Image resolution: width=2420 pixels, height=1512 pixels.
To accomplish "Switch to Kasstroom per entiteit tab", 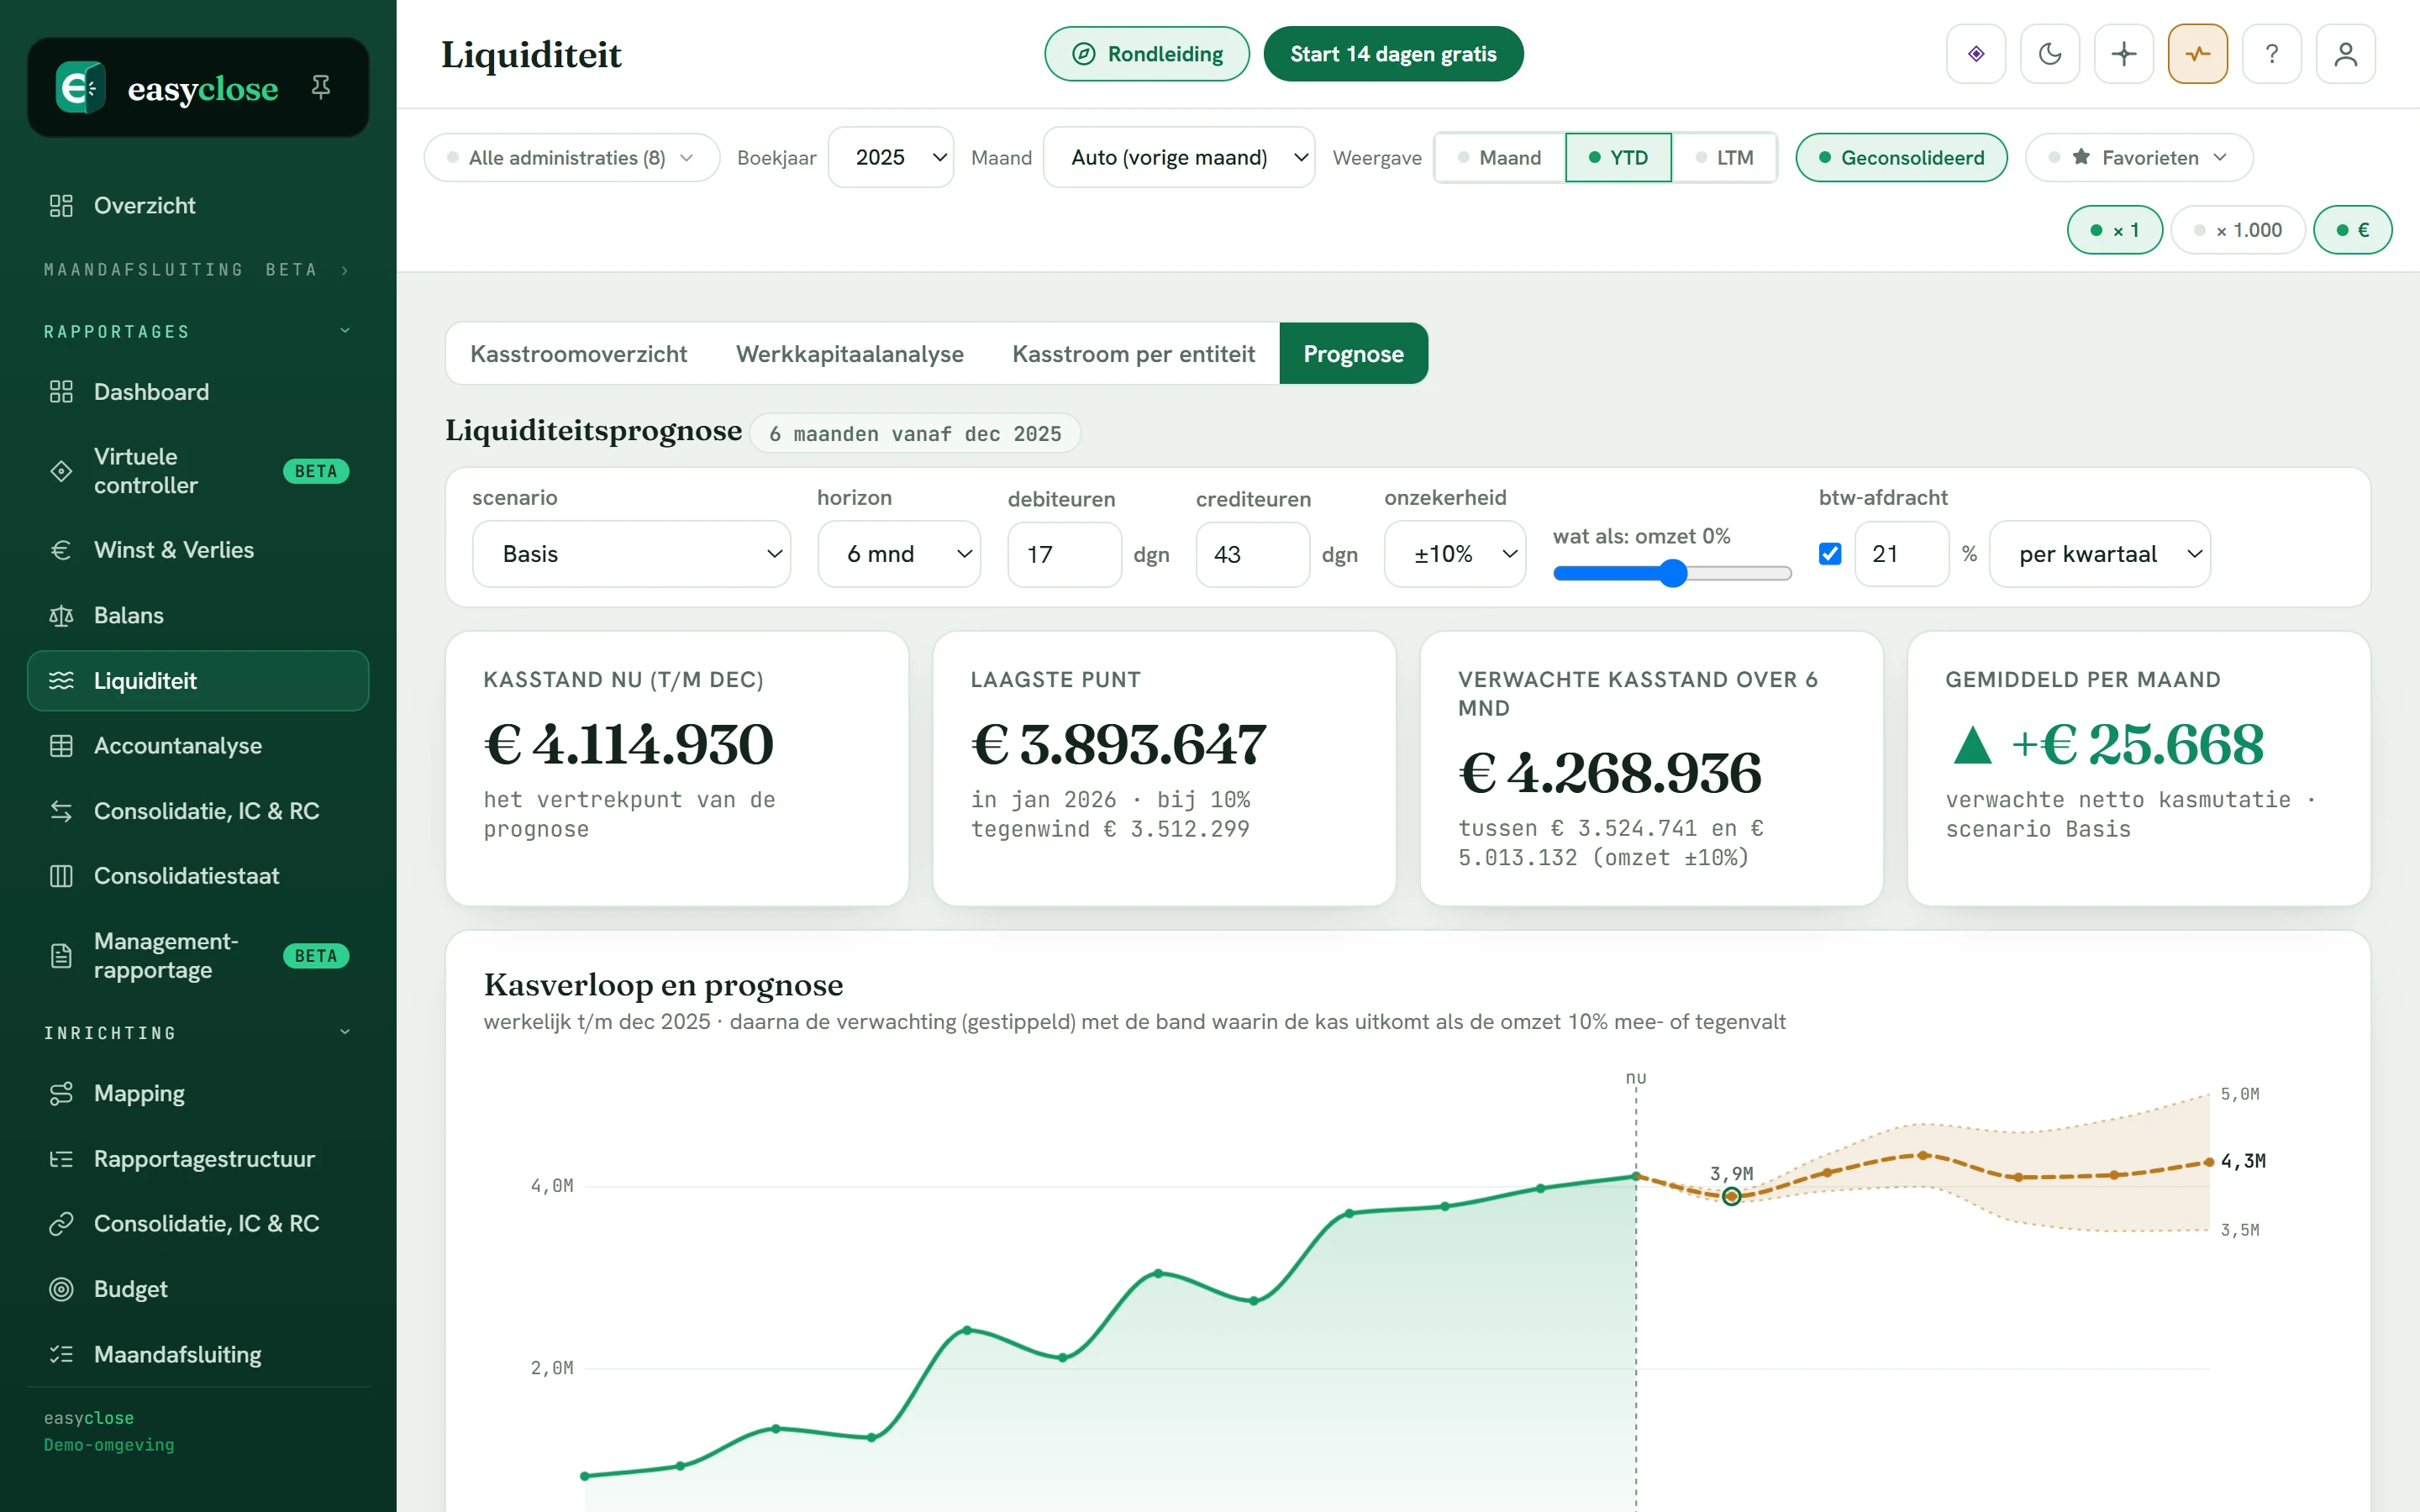I will [1133, 354].
